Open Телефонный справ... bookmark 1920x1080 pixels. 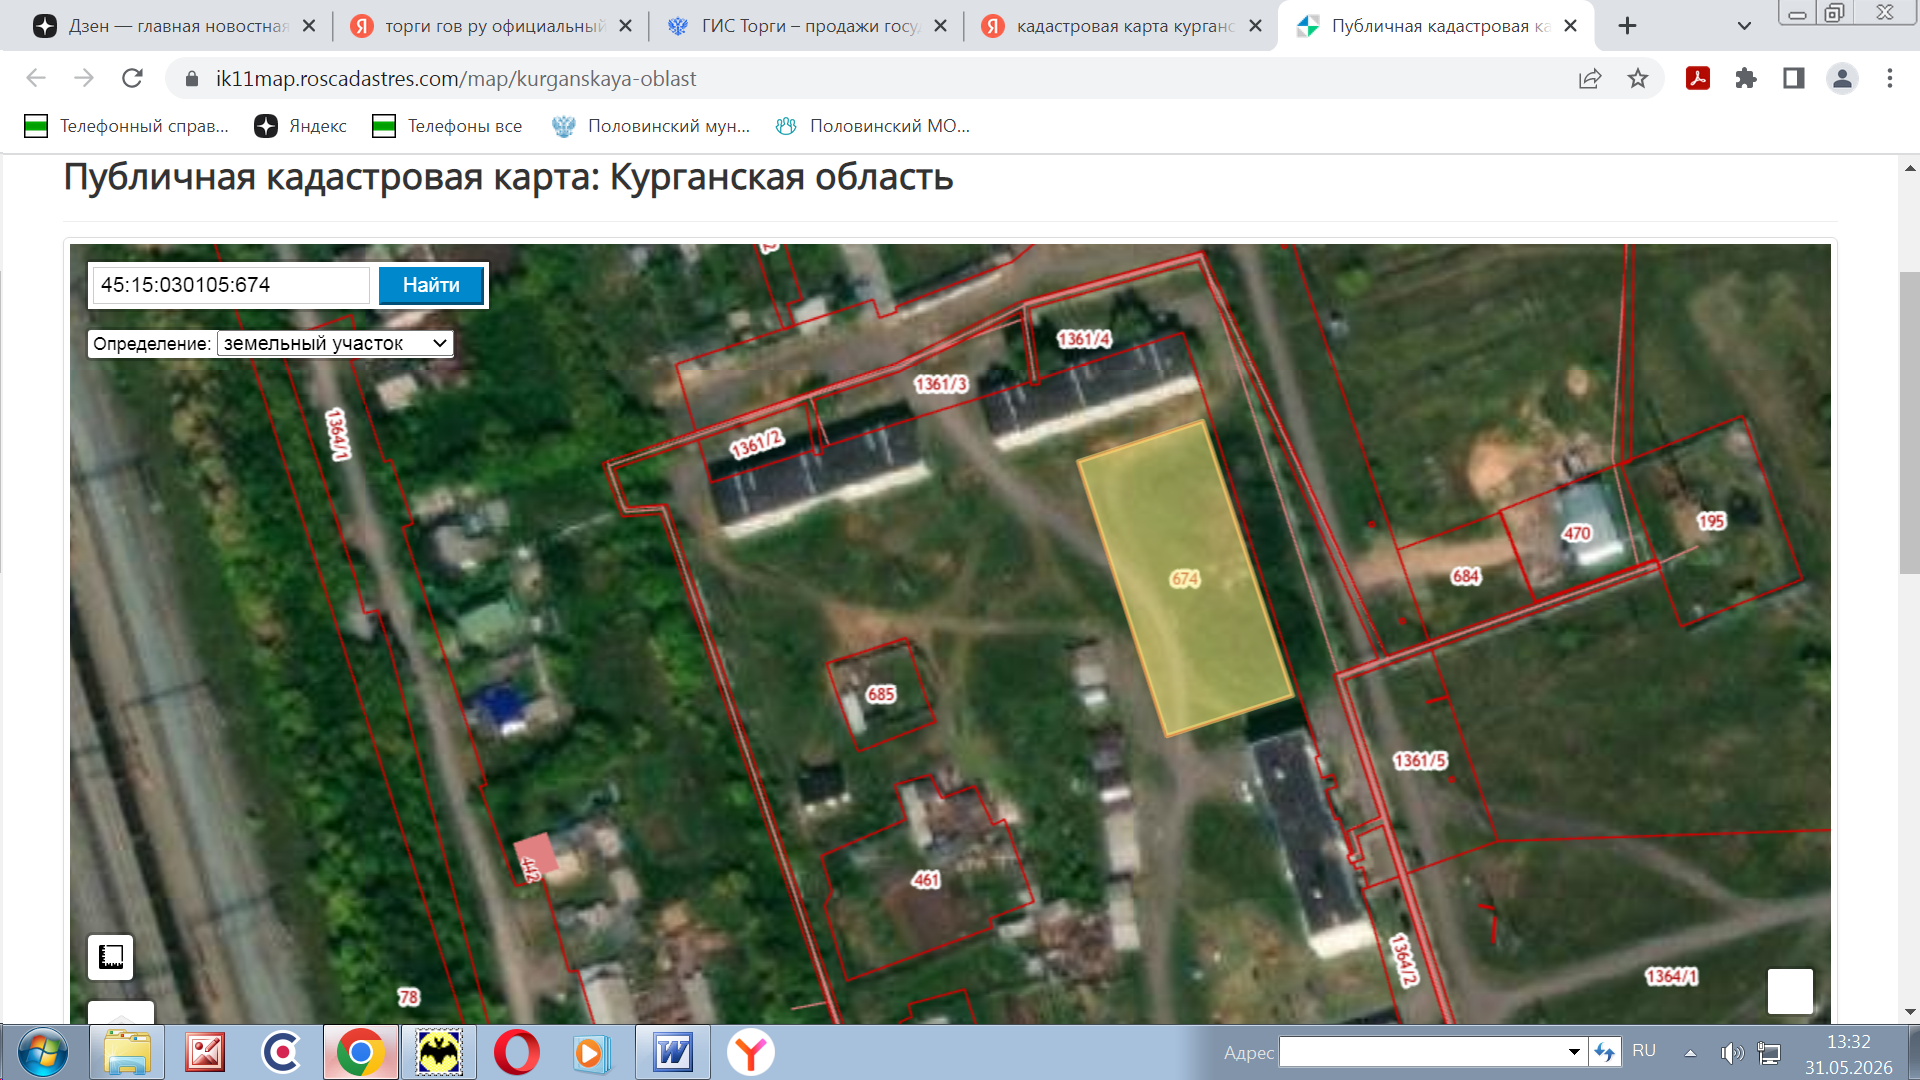point(127,126)
